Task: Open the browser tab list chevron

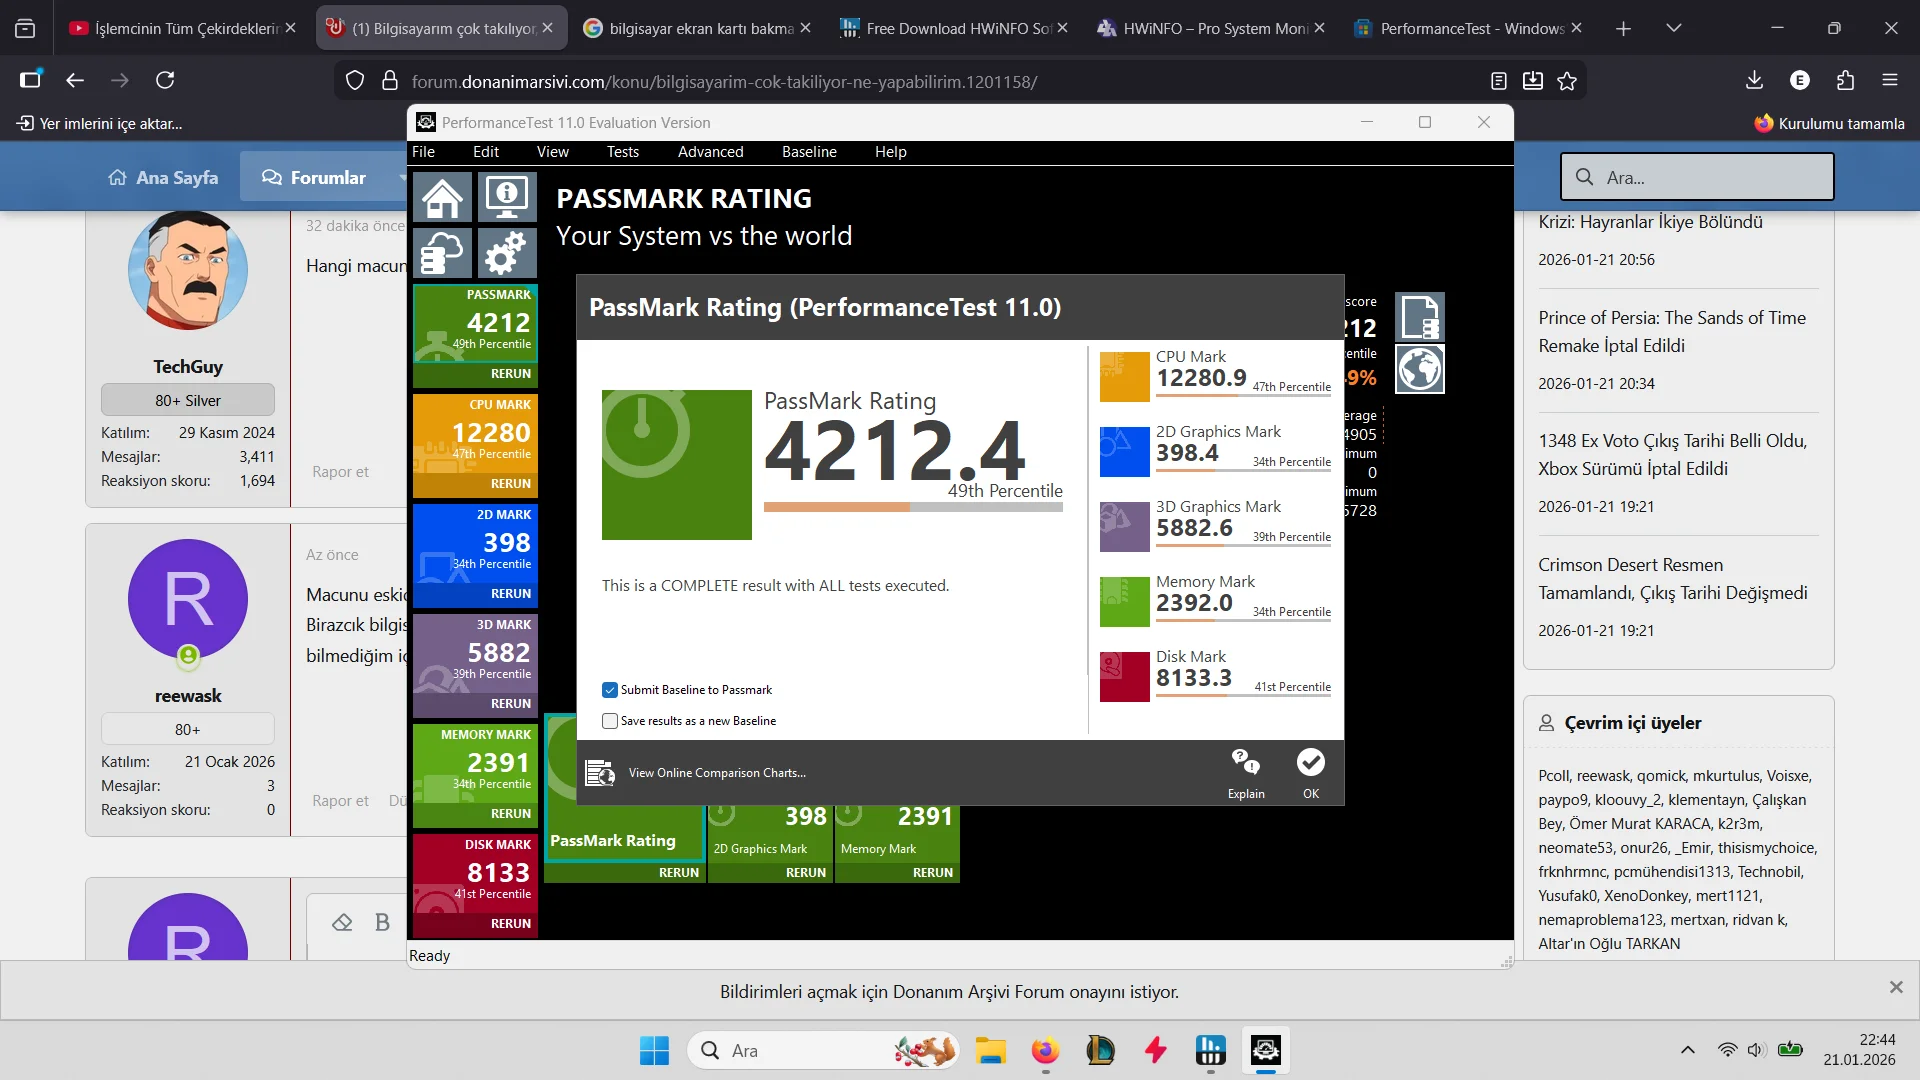Action: click(1674, 28)
